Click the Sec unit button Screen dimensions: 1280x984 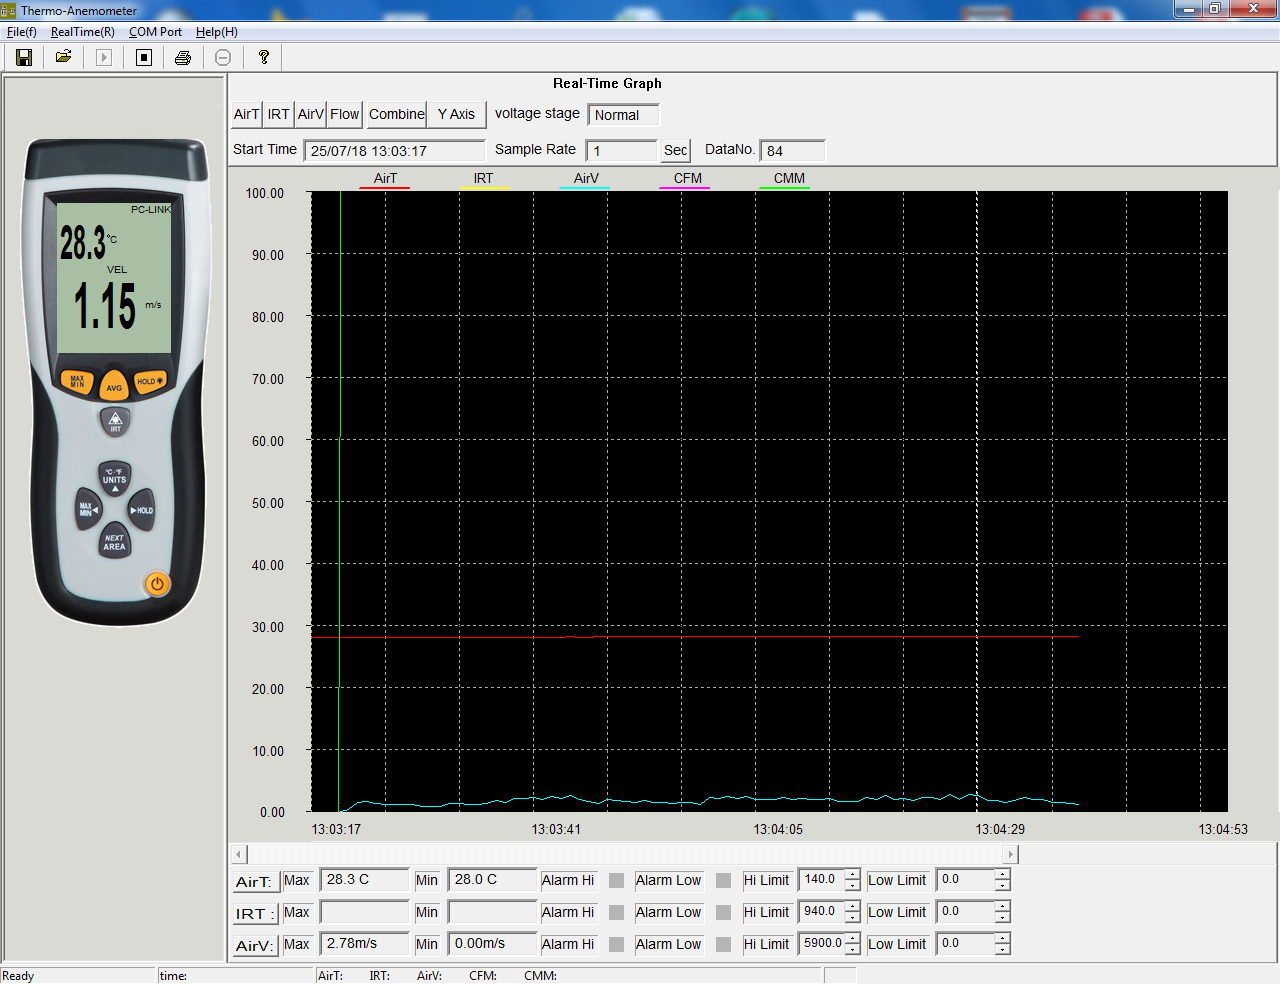pyautogui.click(x=675, y=151)
